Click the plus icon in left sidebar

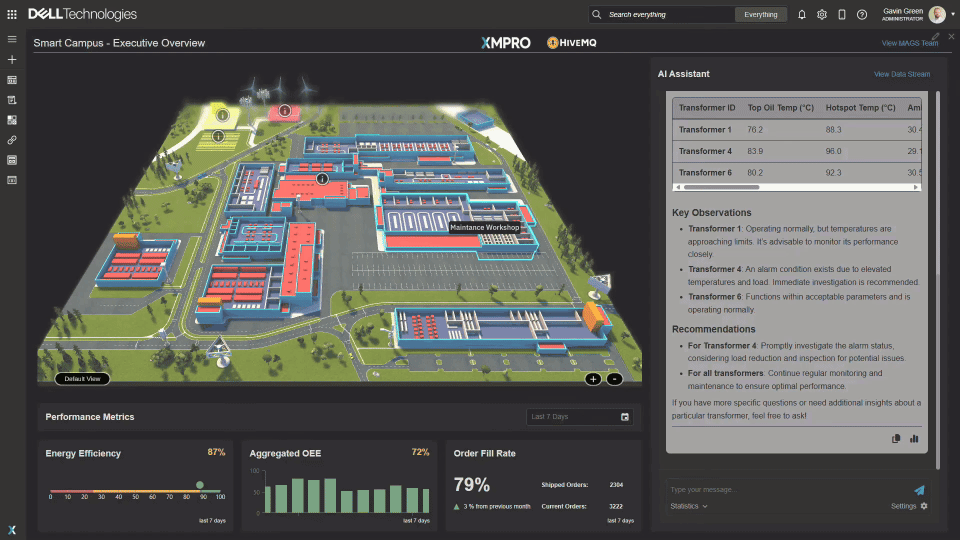12,60
